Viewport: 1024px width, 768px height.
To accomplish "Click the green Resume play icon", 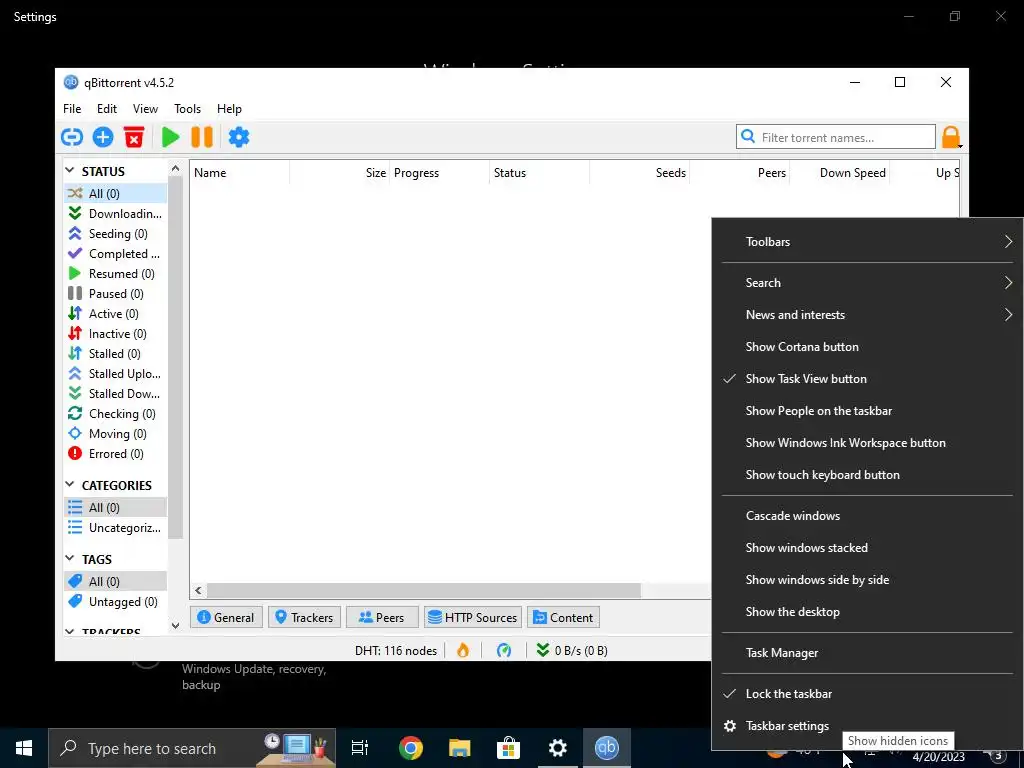I will 170,137.
